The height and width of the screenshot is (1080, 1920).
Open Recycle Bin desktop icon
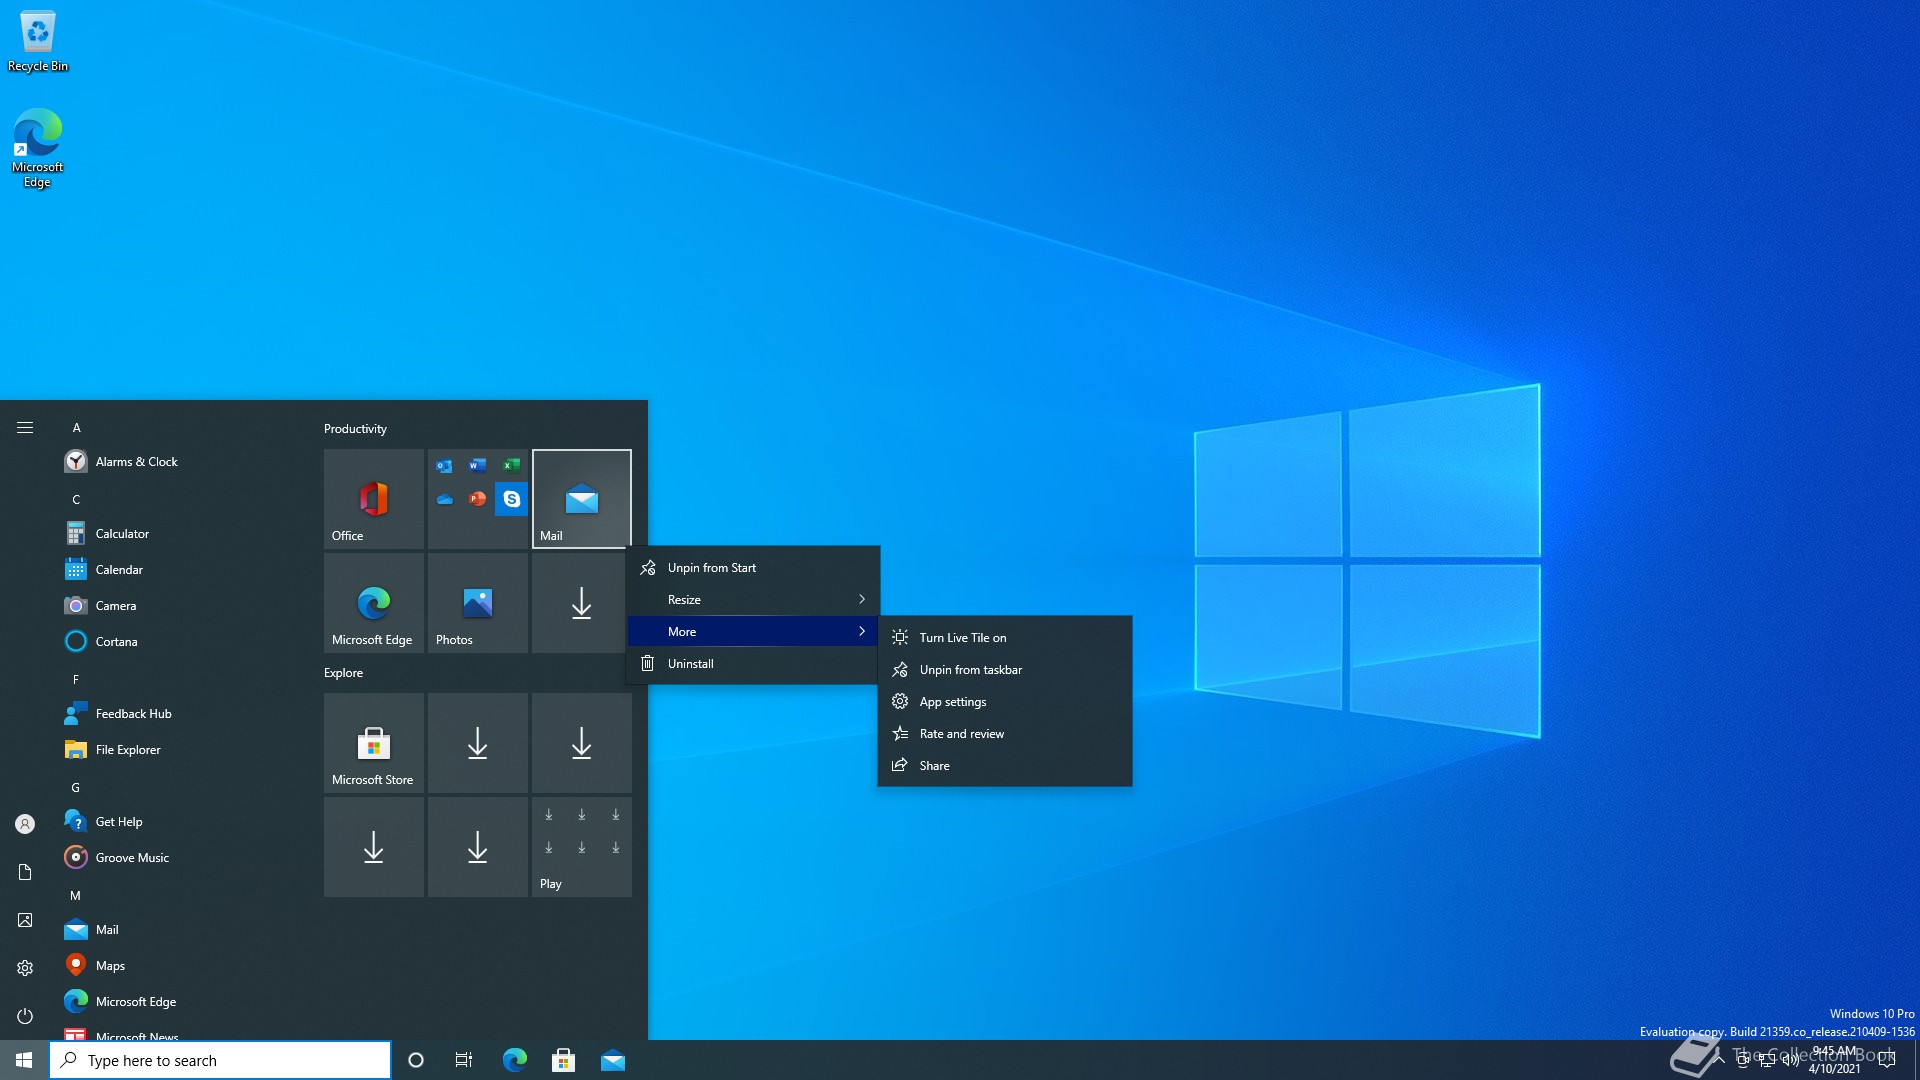coord(38,41)
